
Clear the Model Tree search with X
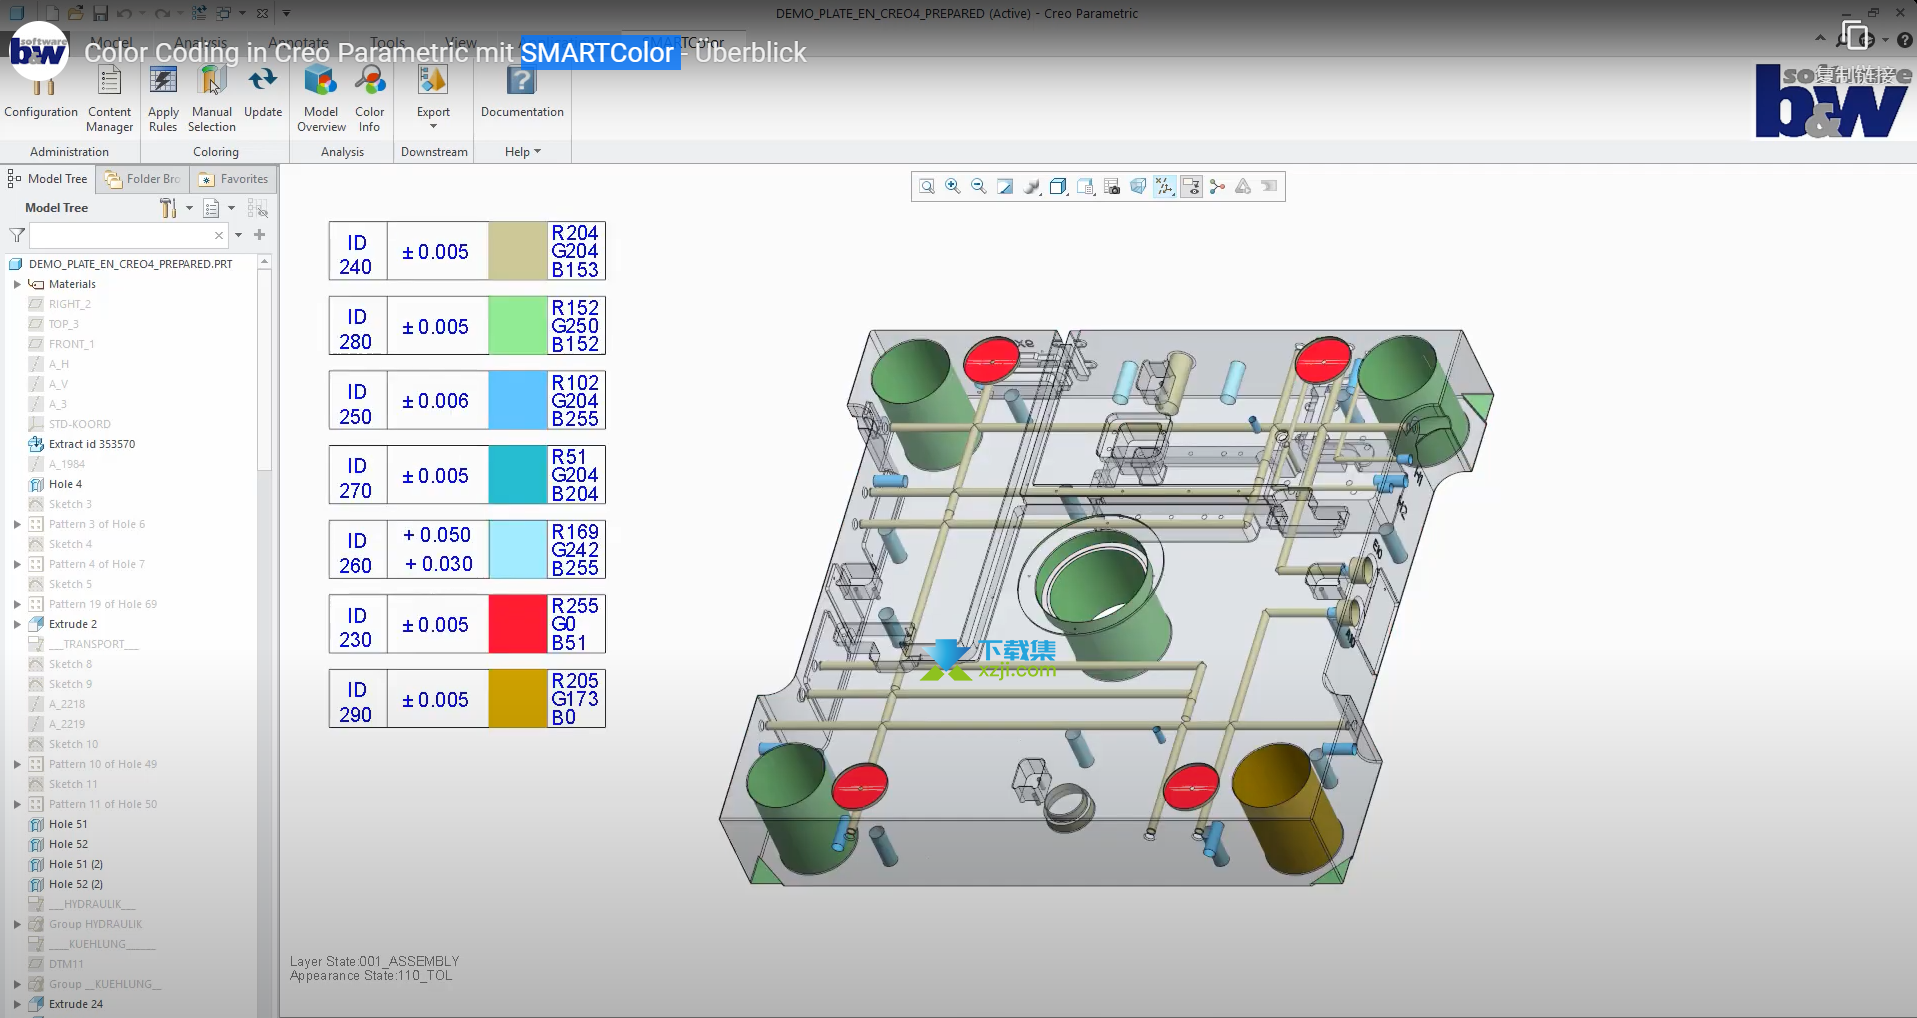tap(219, 235)
